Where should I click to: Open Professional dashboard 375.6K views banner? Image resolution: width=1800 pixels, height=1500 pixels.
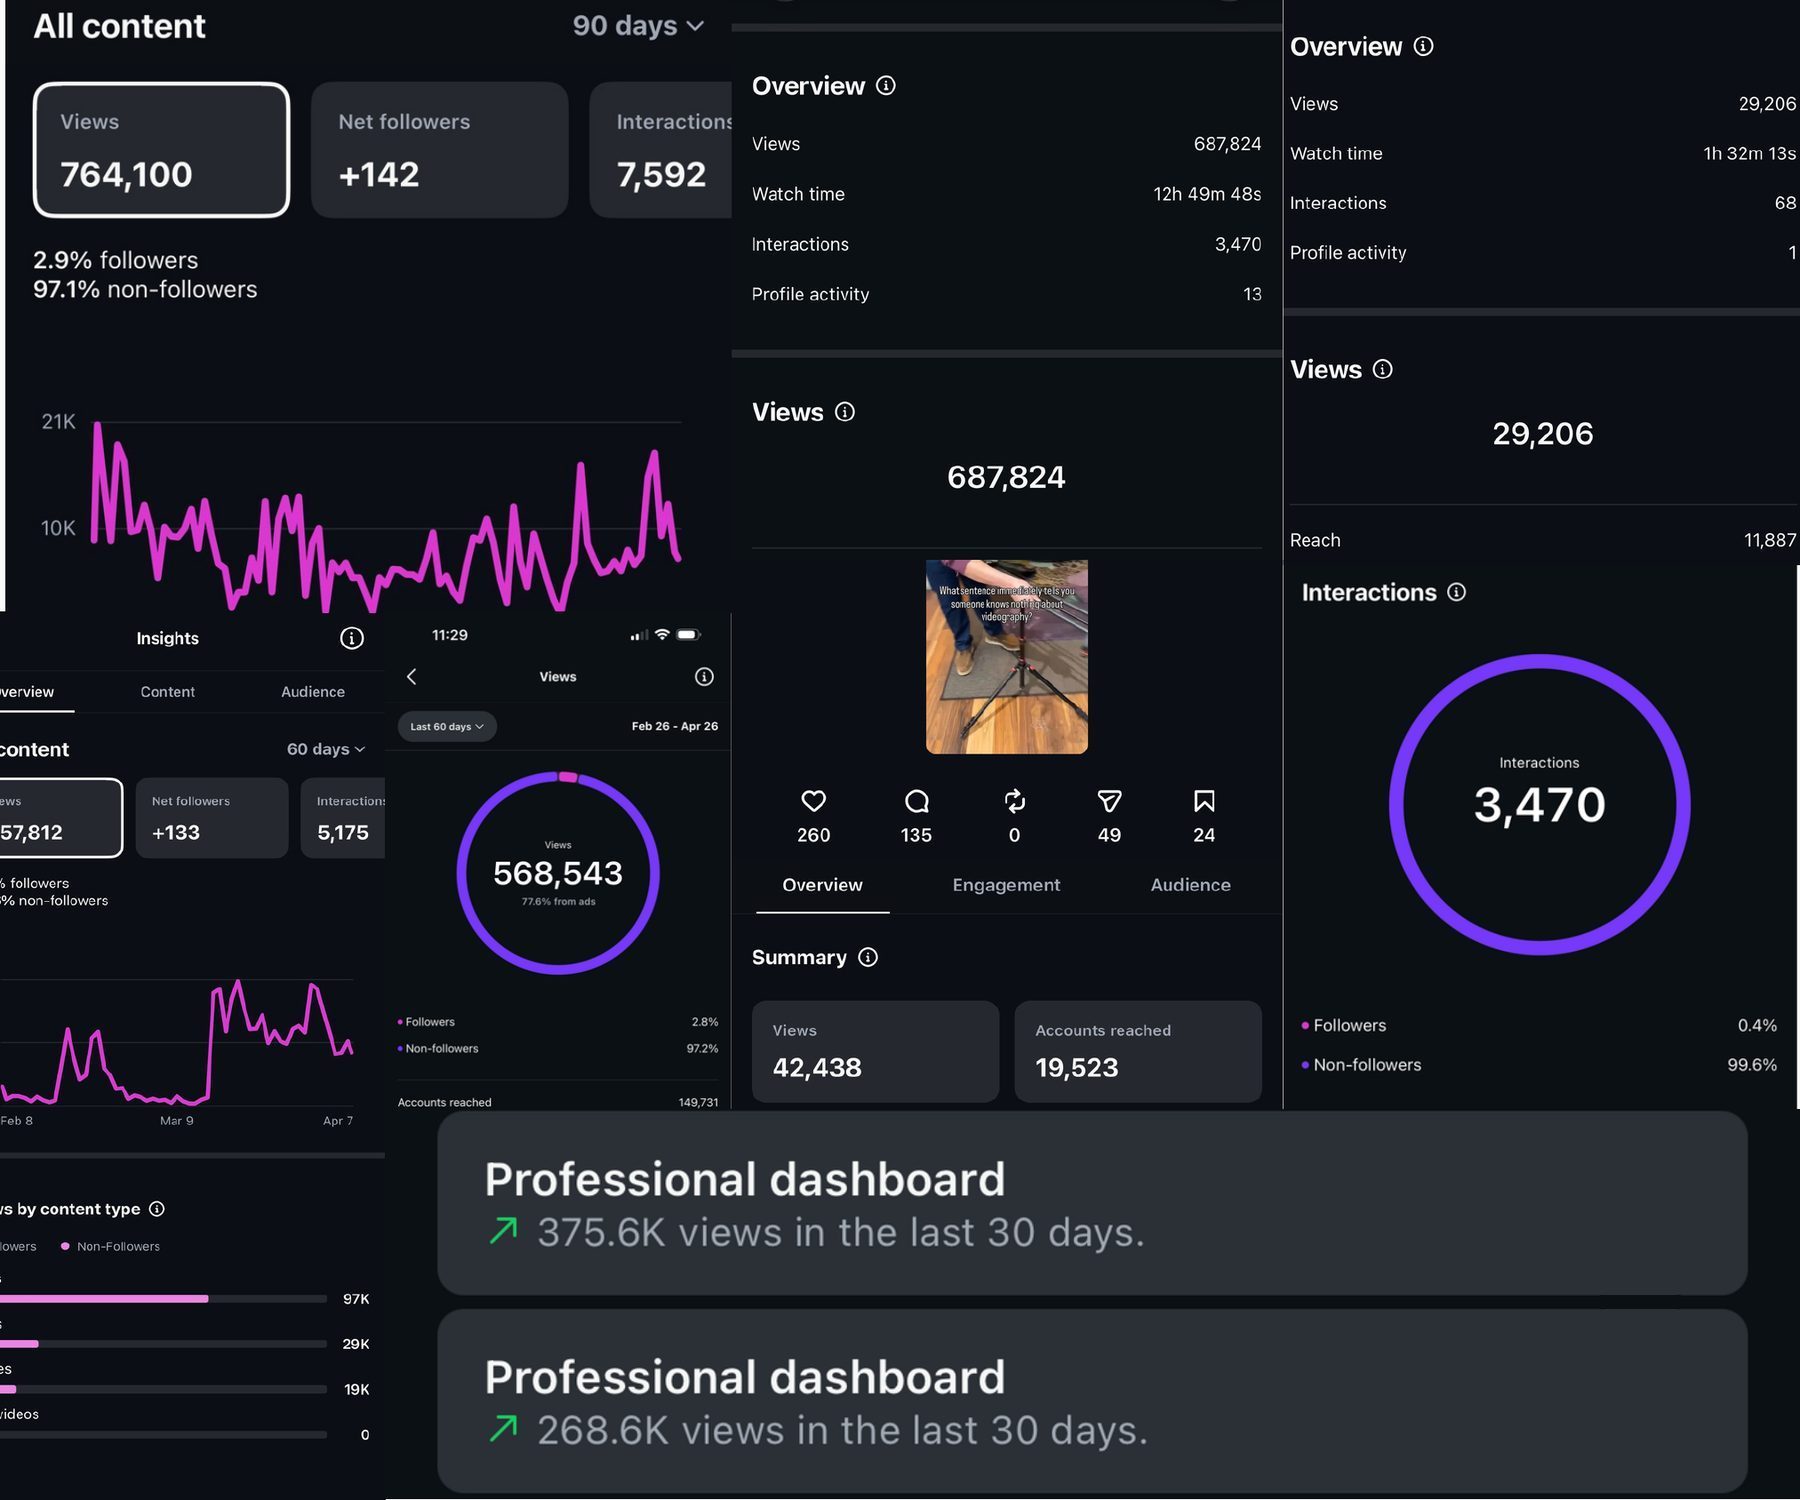click(1092, 1203)
